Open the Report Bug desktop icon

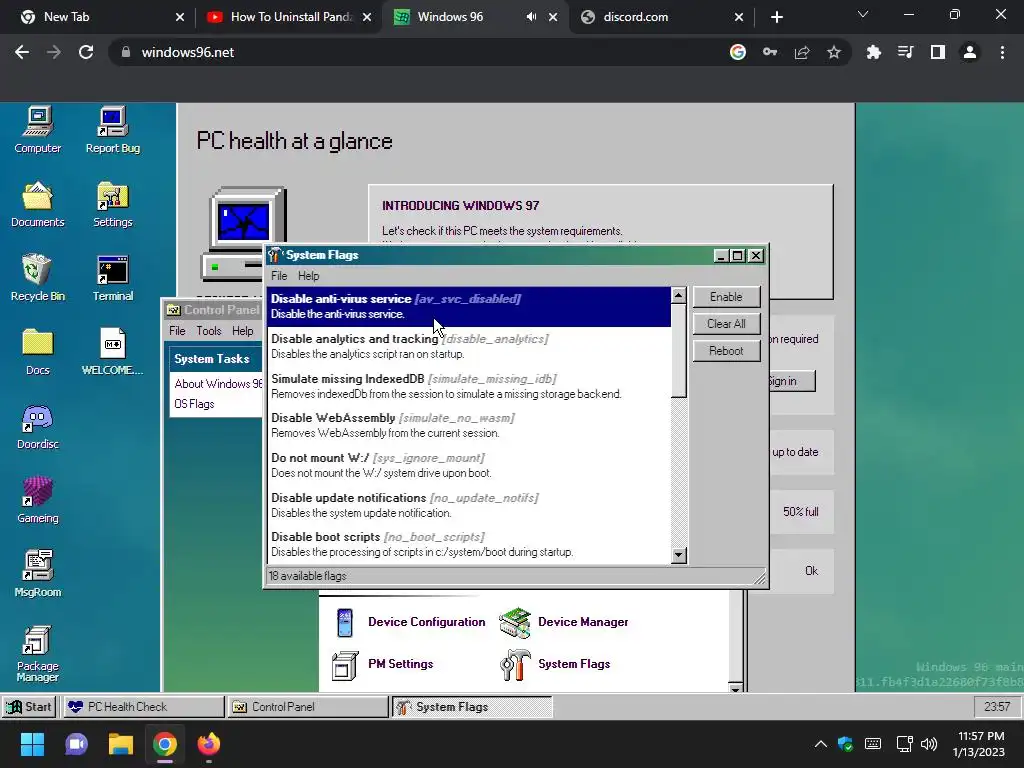pyautogui.click(x=112, y=129)
